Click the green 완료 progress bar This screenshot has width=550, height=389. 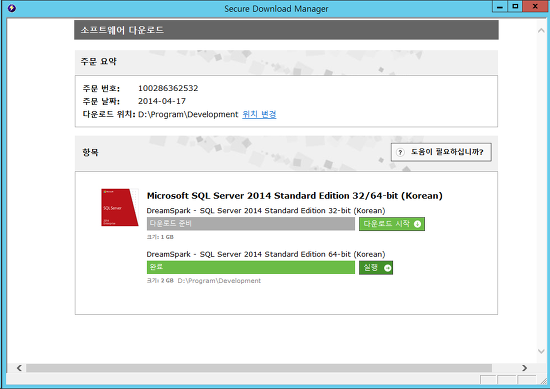click(251, 268)
